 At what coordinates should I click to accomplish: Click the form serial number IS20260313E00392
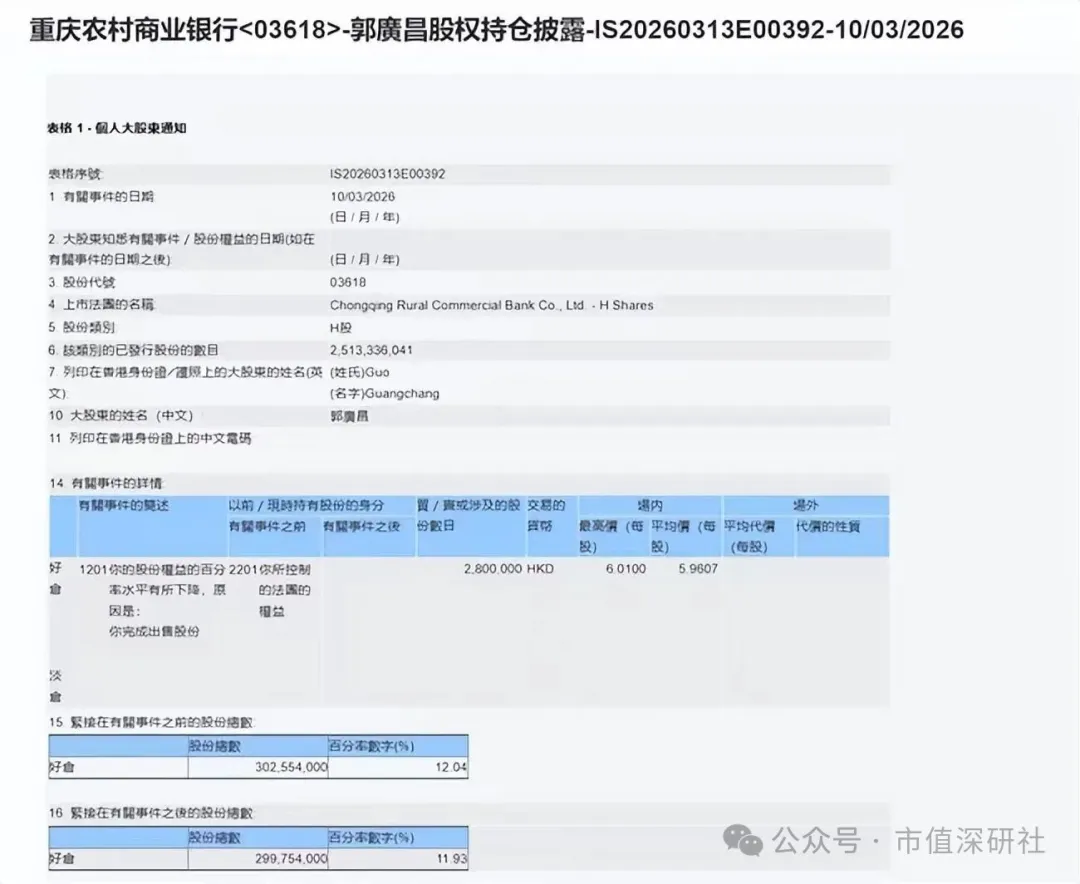click(x=387, y=174)
